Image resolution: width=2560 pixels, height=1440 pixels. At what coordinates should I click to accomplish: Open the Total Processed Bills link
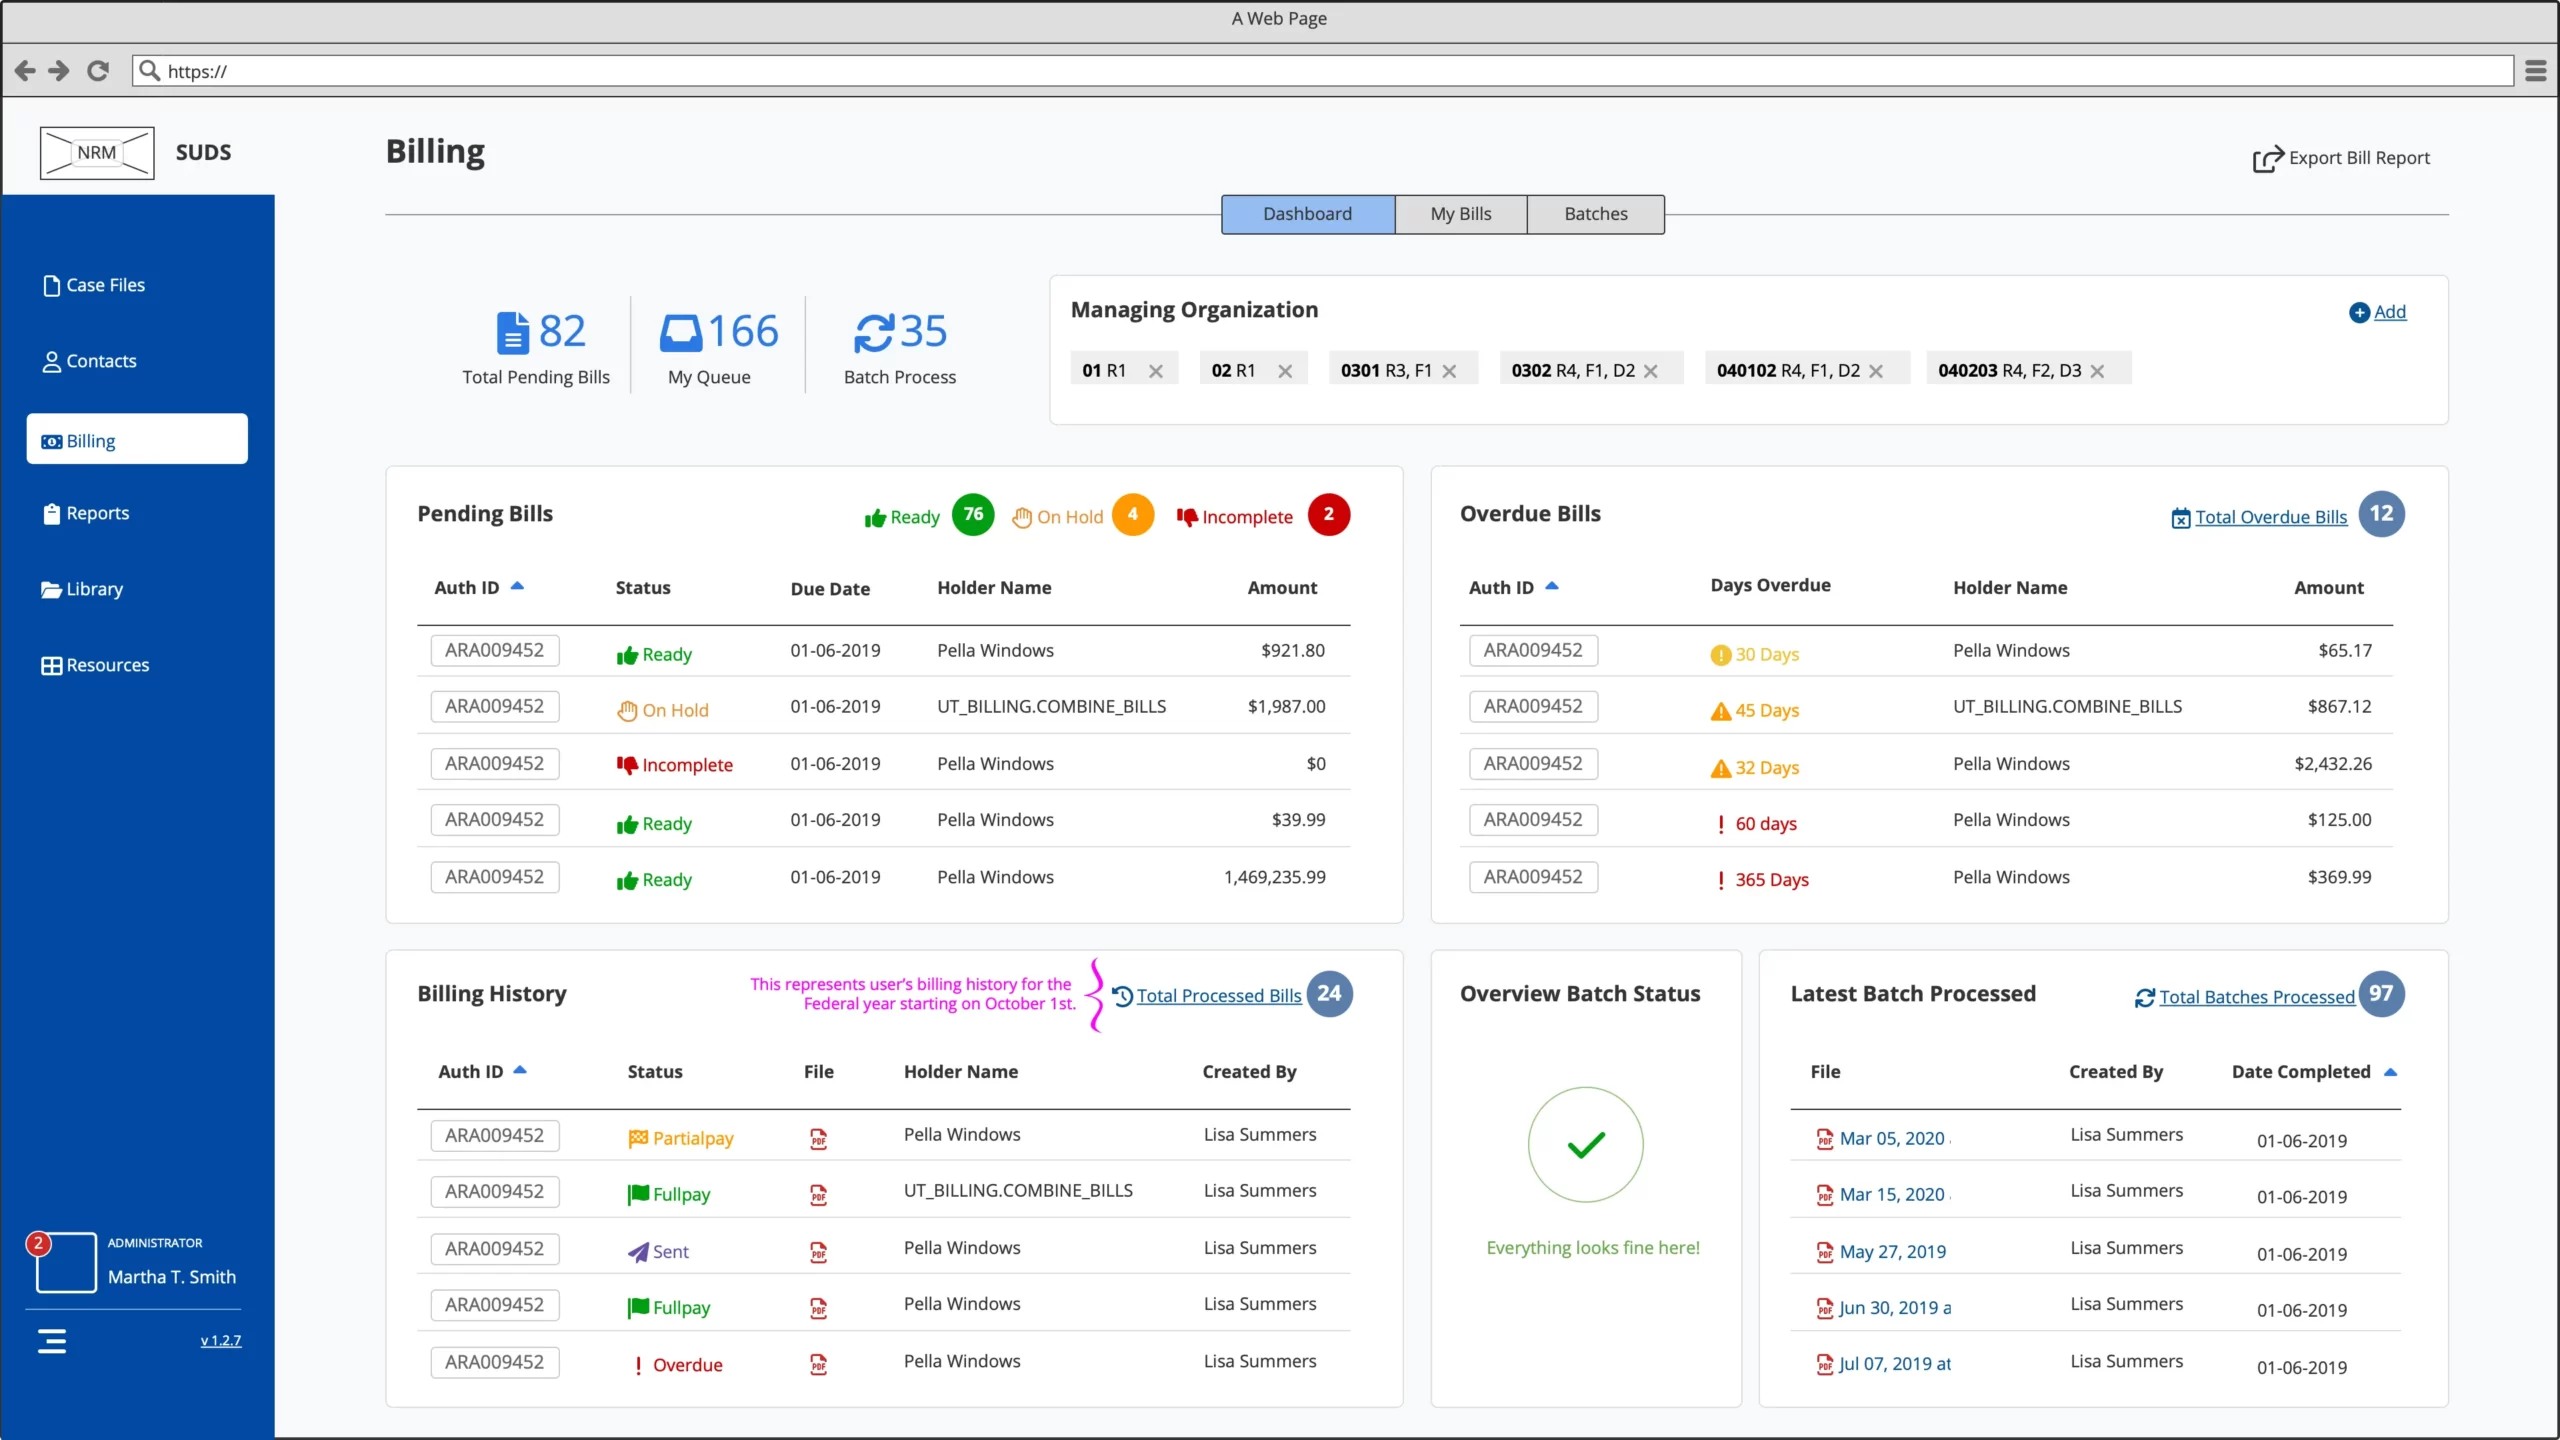1218,995
